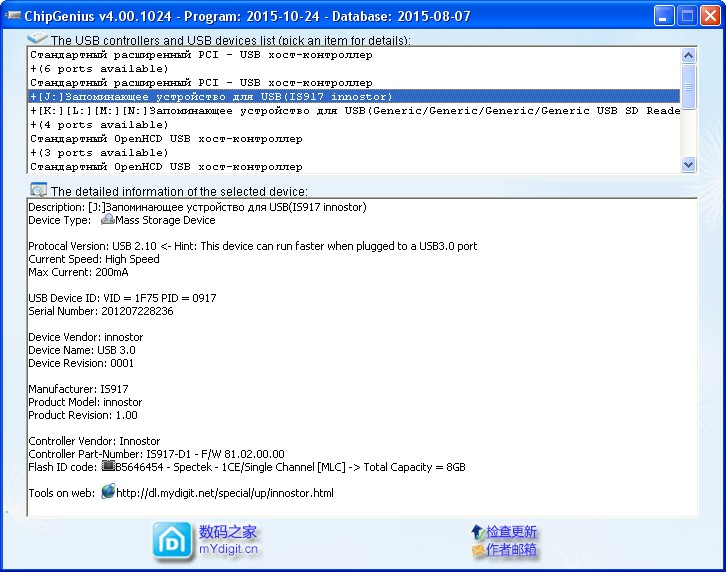Click the device list scroll down arrow

point(688,164)
